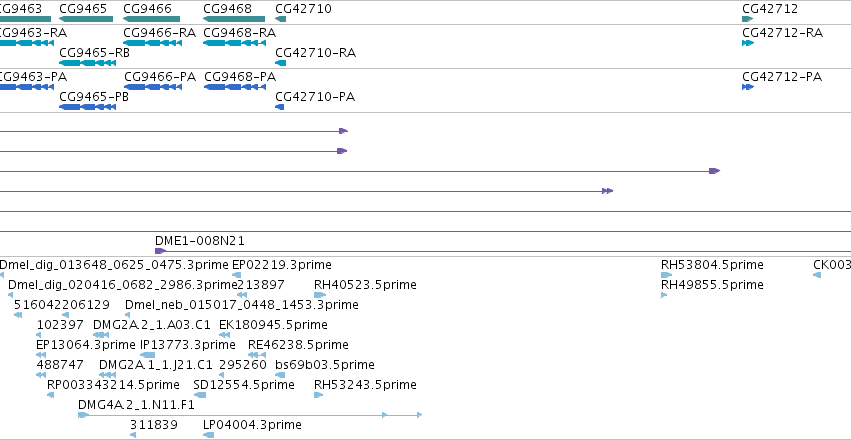Viewport: 851px width, 440px height.
Task: Click transcript CG9465-RB label
Action: 94,53
